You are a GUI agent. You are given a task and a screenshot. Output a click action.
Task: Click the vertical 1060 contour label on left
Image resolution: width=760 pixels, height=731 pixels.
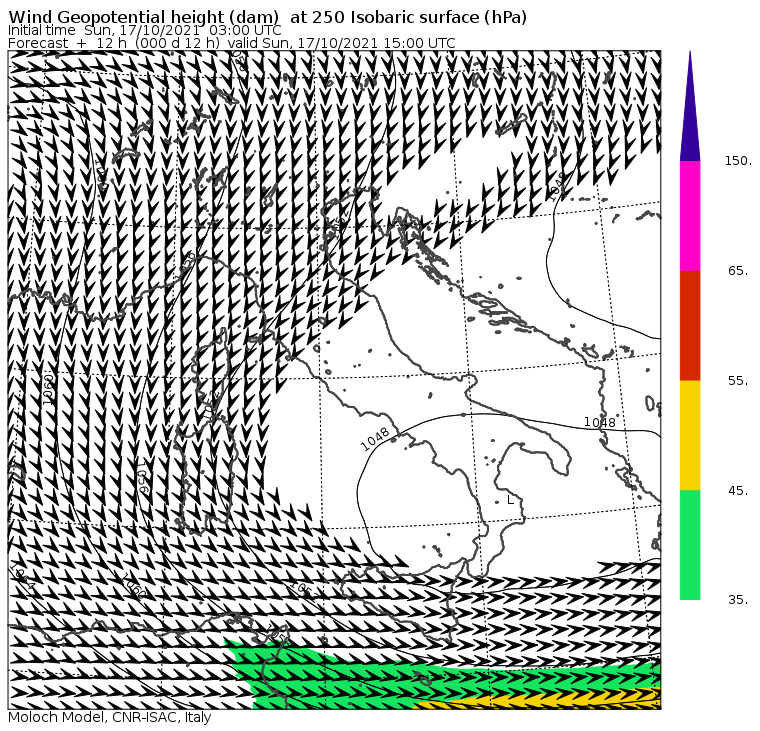tap(48, 390)
